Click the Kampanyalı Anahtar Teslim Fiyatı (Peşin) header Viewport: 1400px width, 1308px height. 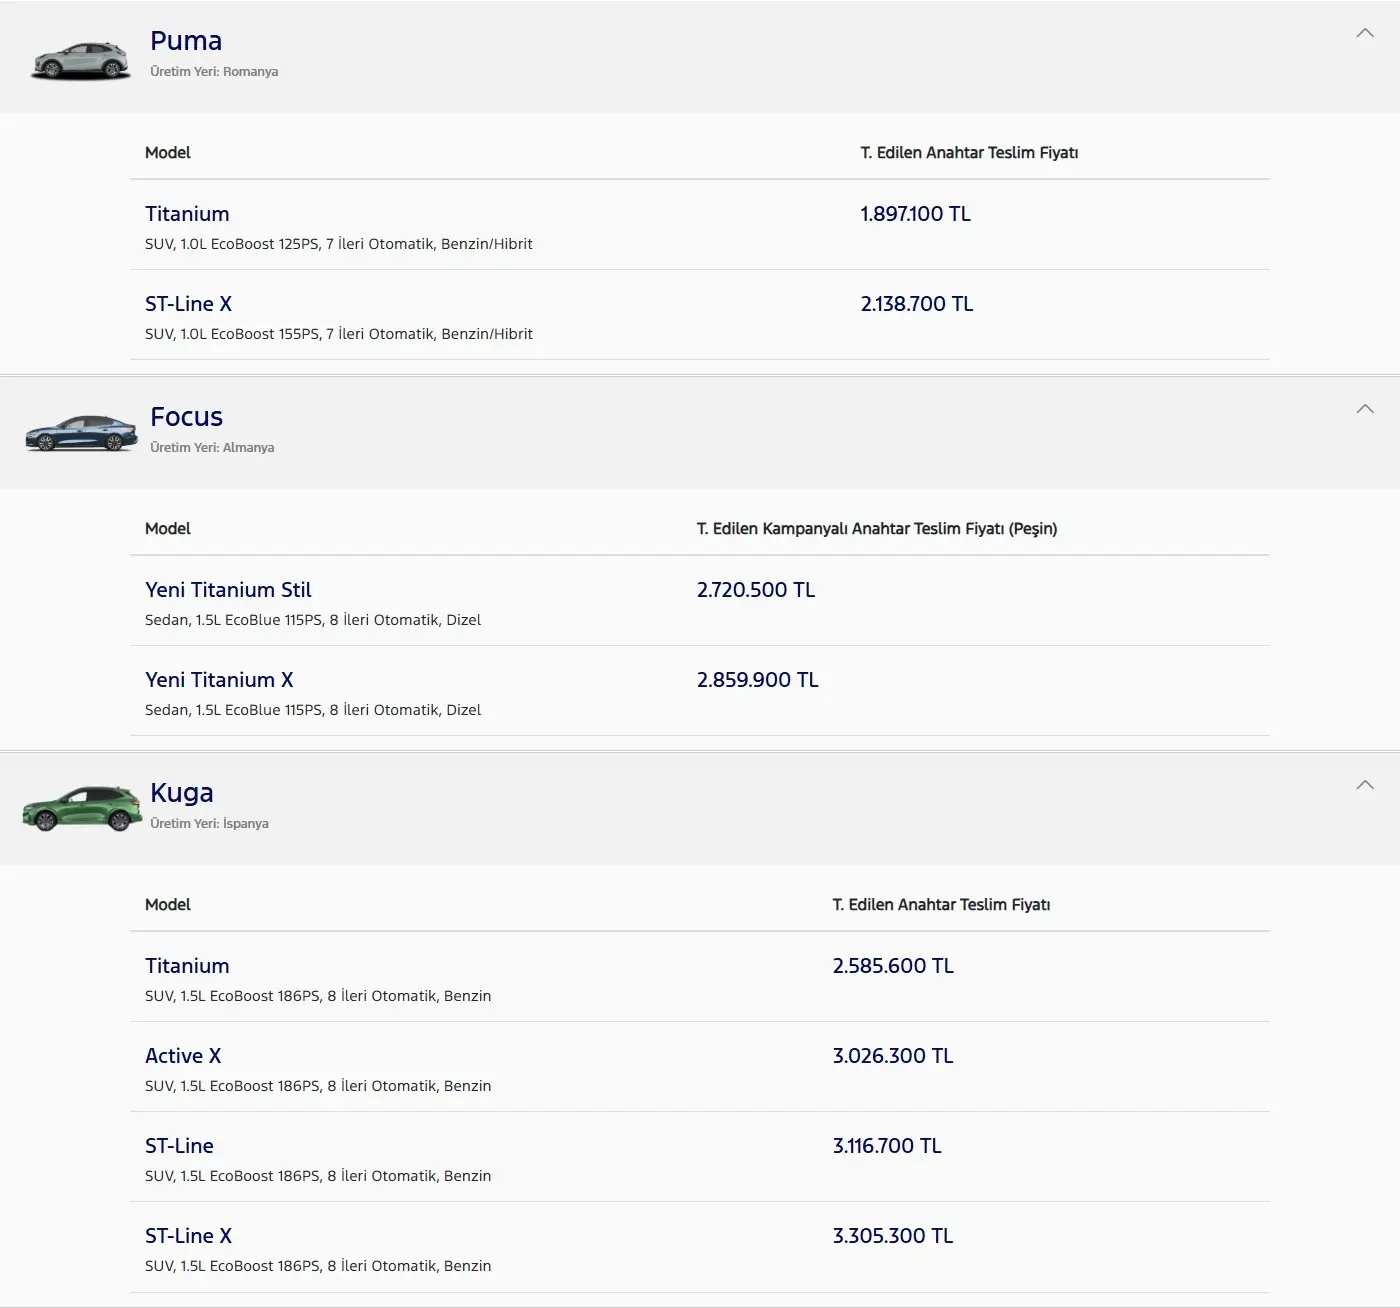(x=877, y=529)
